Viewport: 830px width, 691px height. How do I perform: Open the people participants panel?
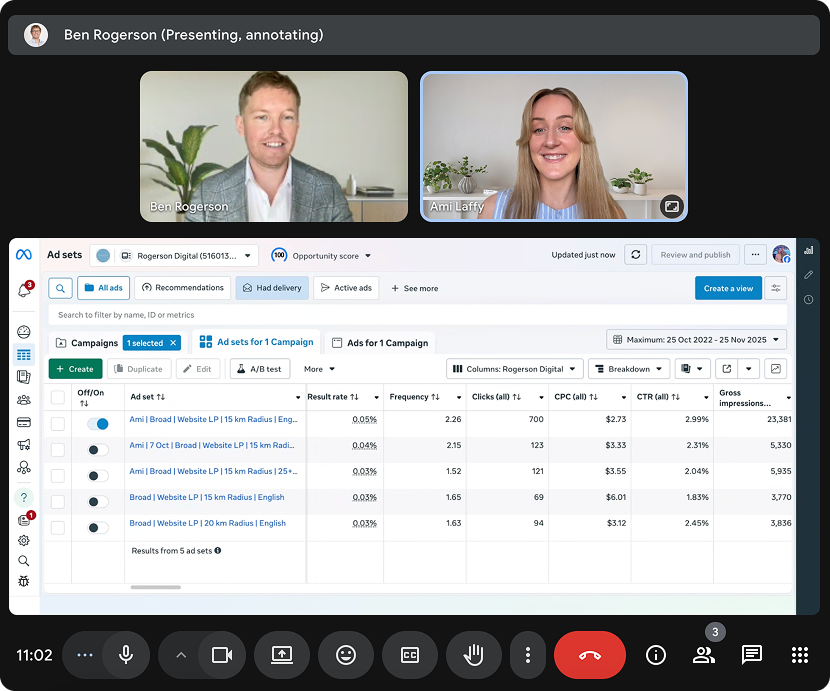click(x=704, y=655)
